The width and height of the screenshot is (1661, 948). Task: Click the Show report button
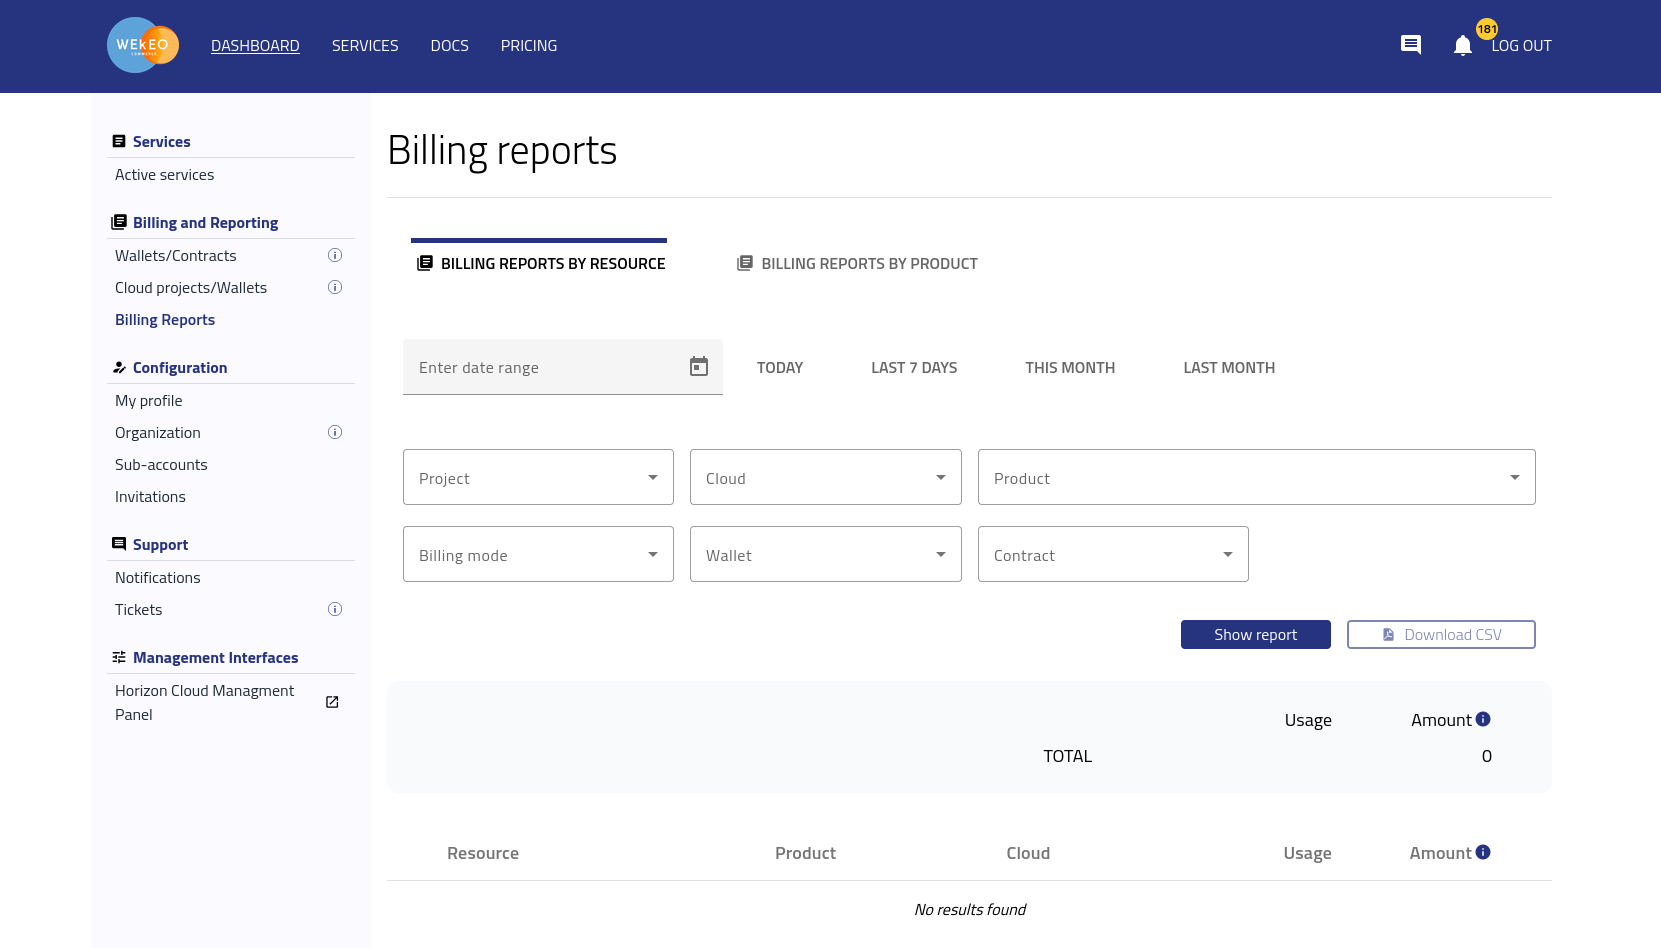pyautogui.click(x=1255, y=635)
